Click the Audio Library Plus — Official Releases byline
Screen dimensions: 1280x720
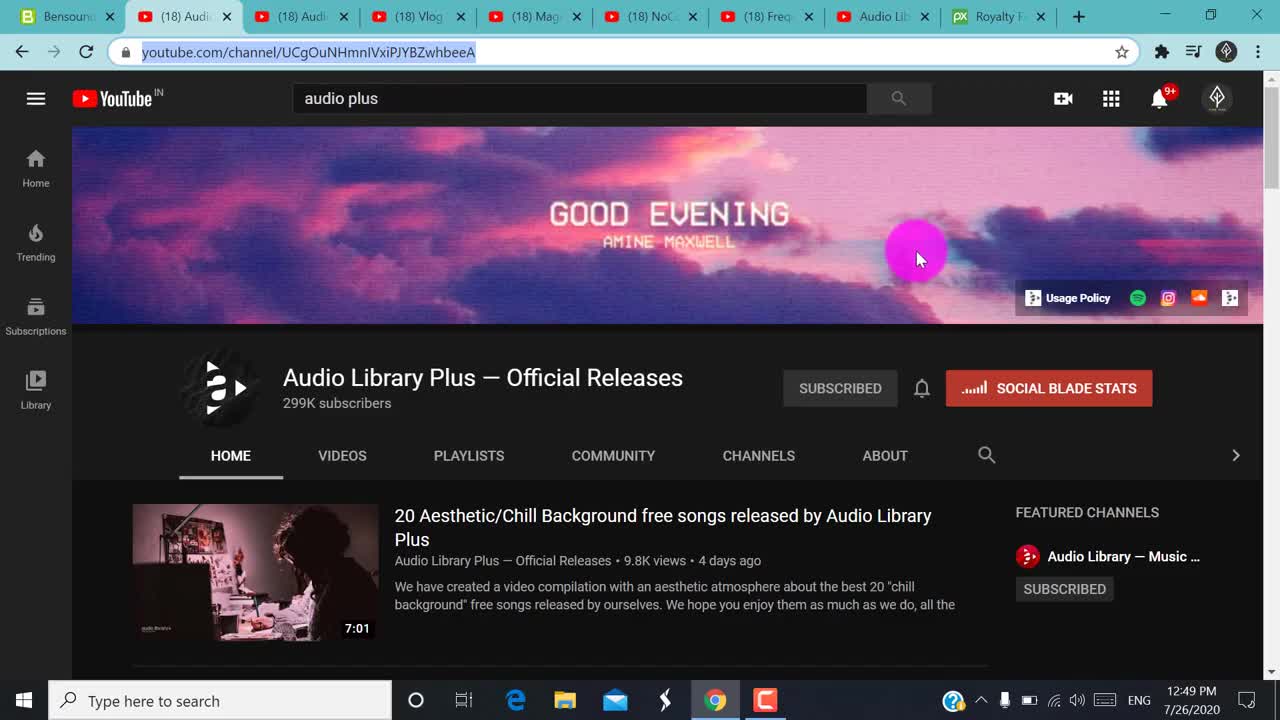[503, 561]
